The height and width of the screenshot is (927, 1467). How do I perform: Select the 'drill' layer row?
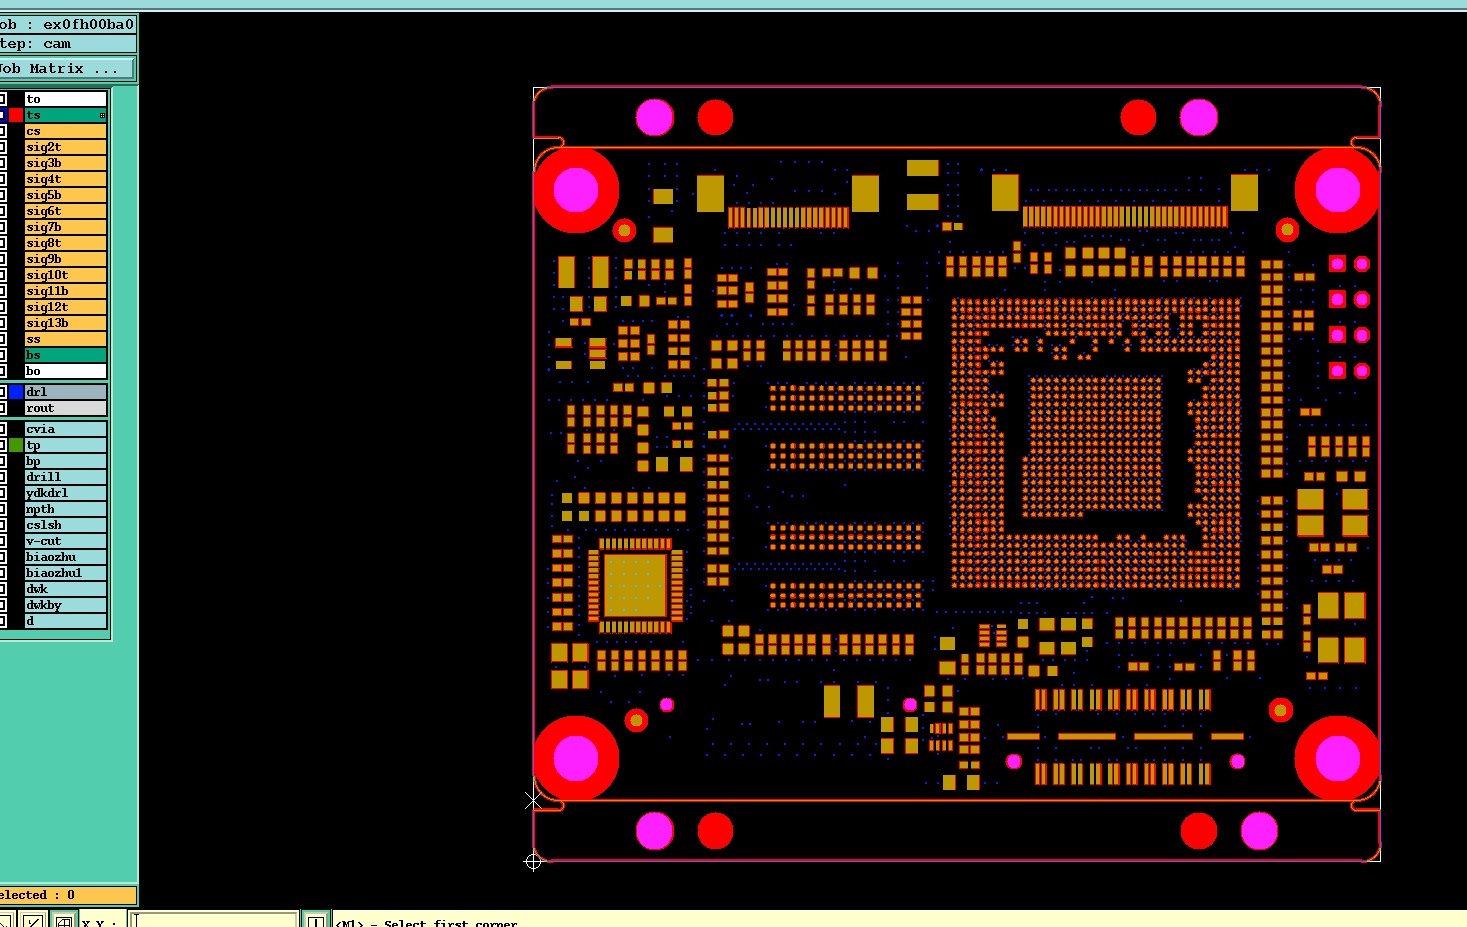[x=66, y=477]
